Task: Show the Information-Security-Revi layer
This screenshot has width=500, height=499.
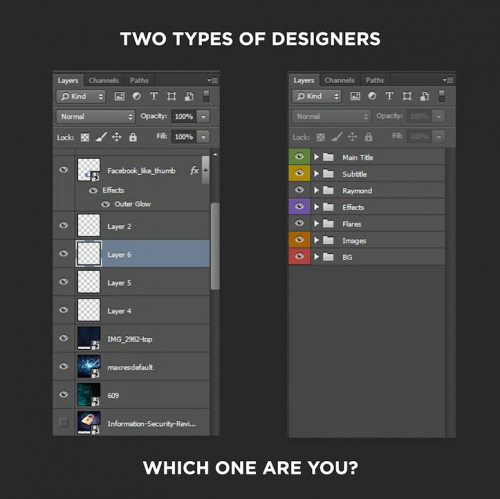Action: [x=63, y=423]
